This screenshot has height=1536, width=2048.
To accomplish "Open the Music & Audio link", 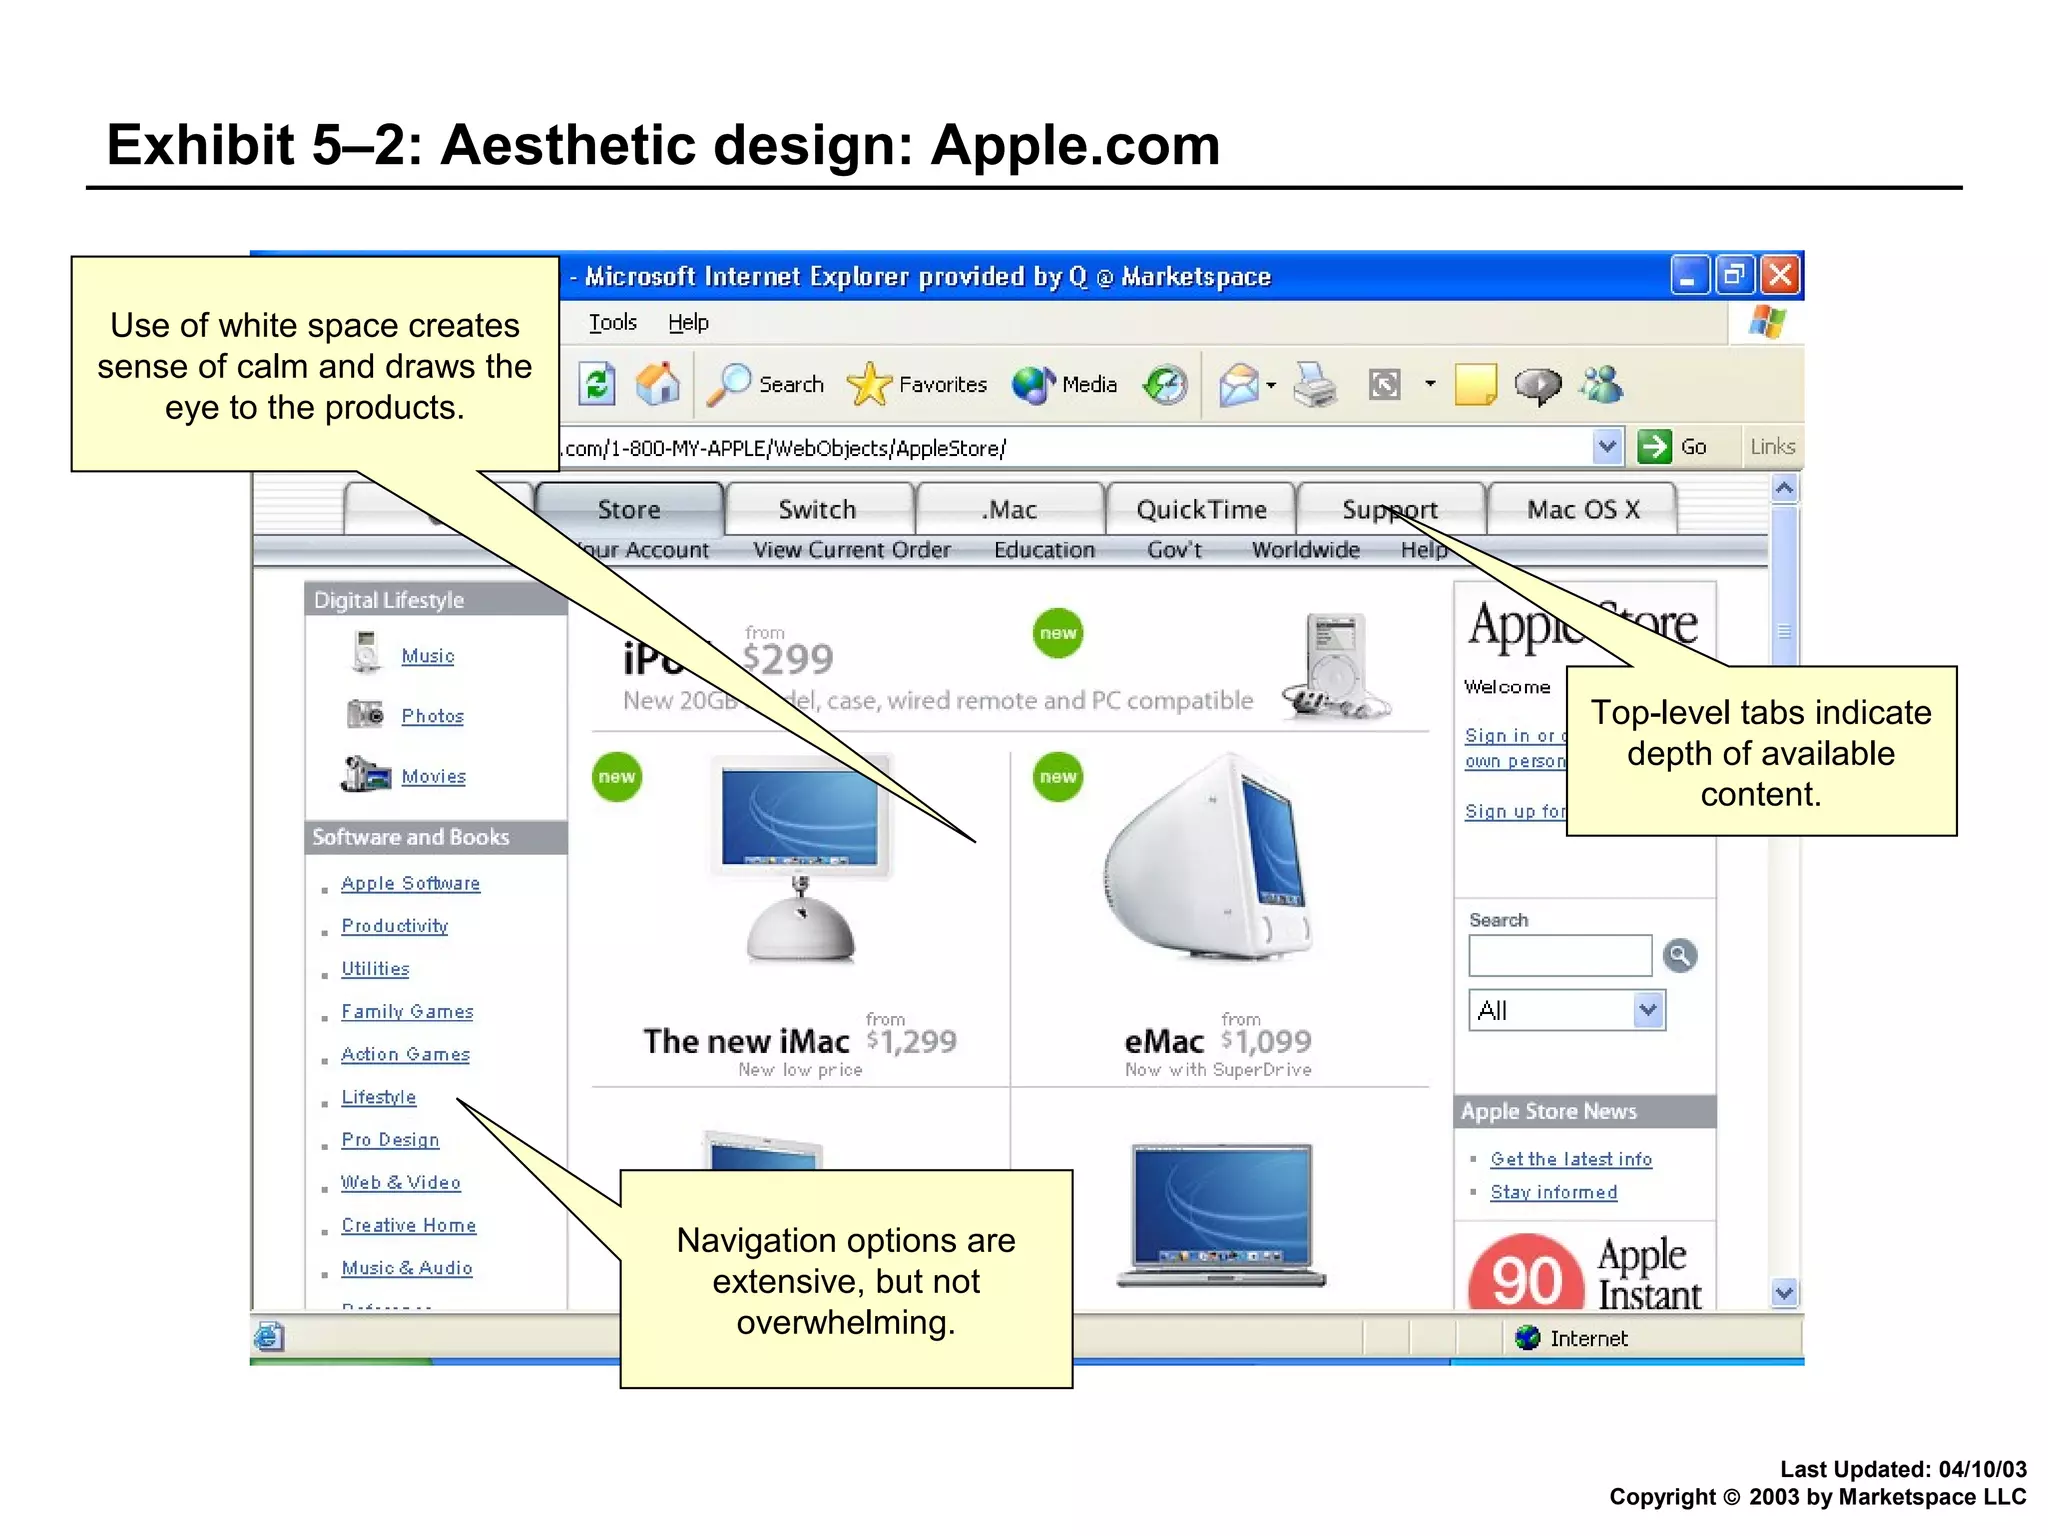I will 407,1268.
